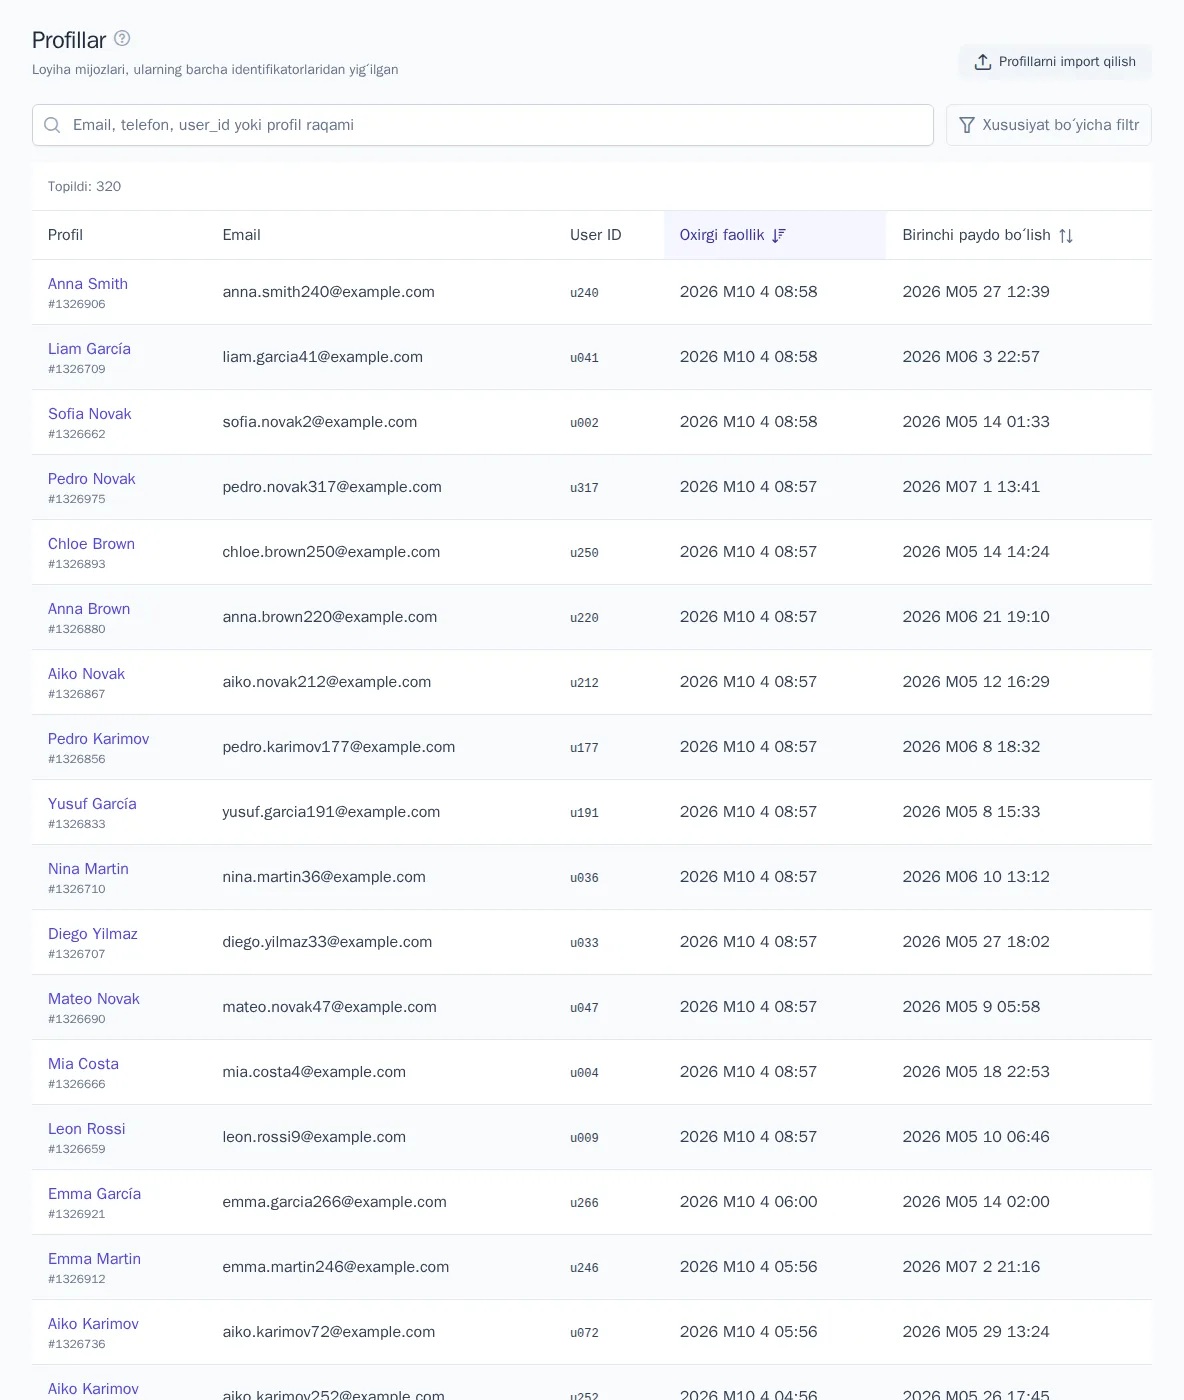Open the Nina Martin profile link
The height and width of the screenshot is (1400, 1184).
click(x=88, y=869)
